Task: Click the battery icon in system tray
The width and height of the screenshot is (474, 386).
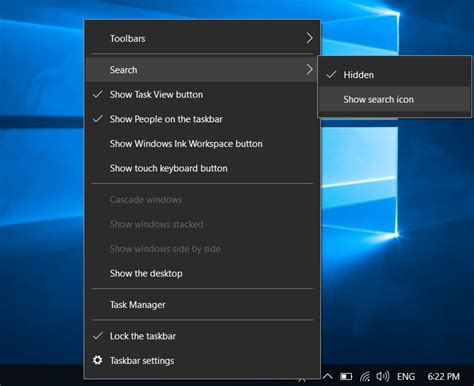Action: tap(346, 377)
